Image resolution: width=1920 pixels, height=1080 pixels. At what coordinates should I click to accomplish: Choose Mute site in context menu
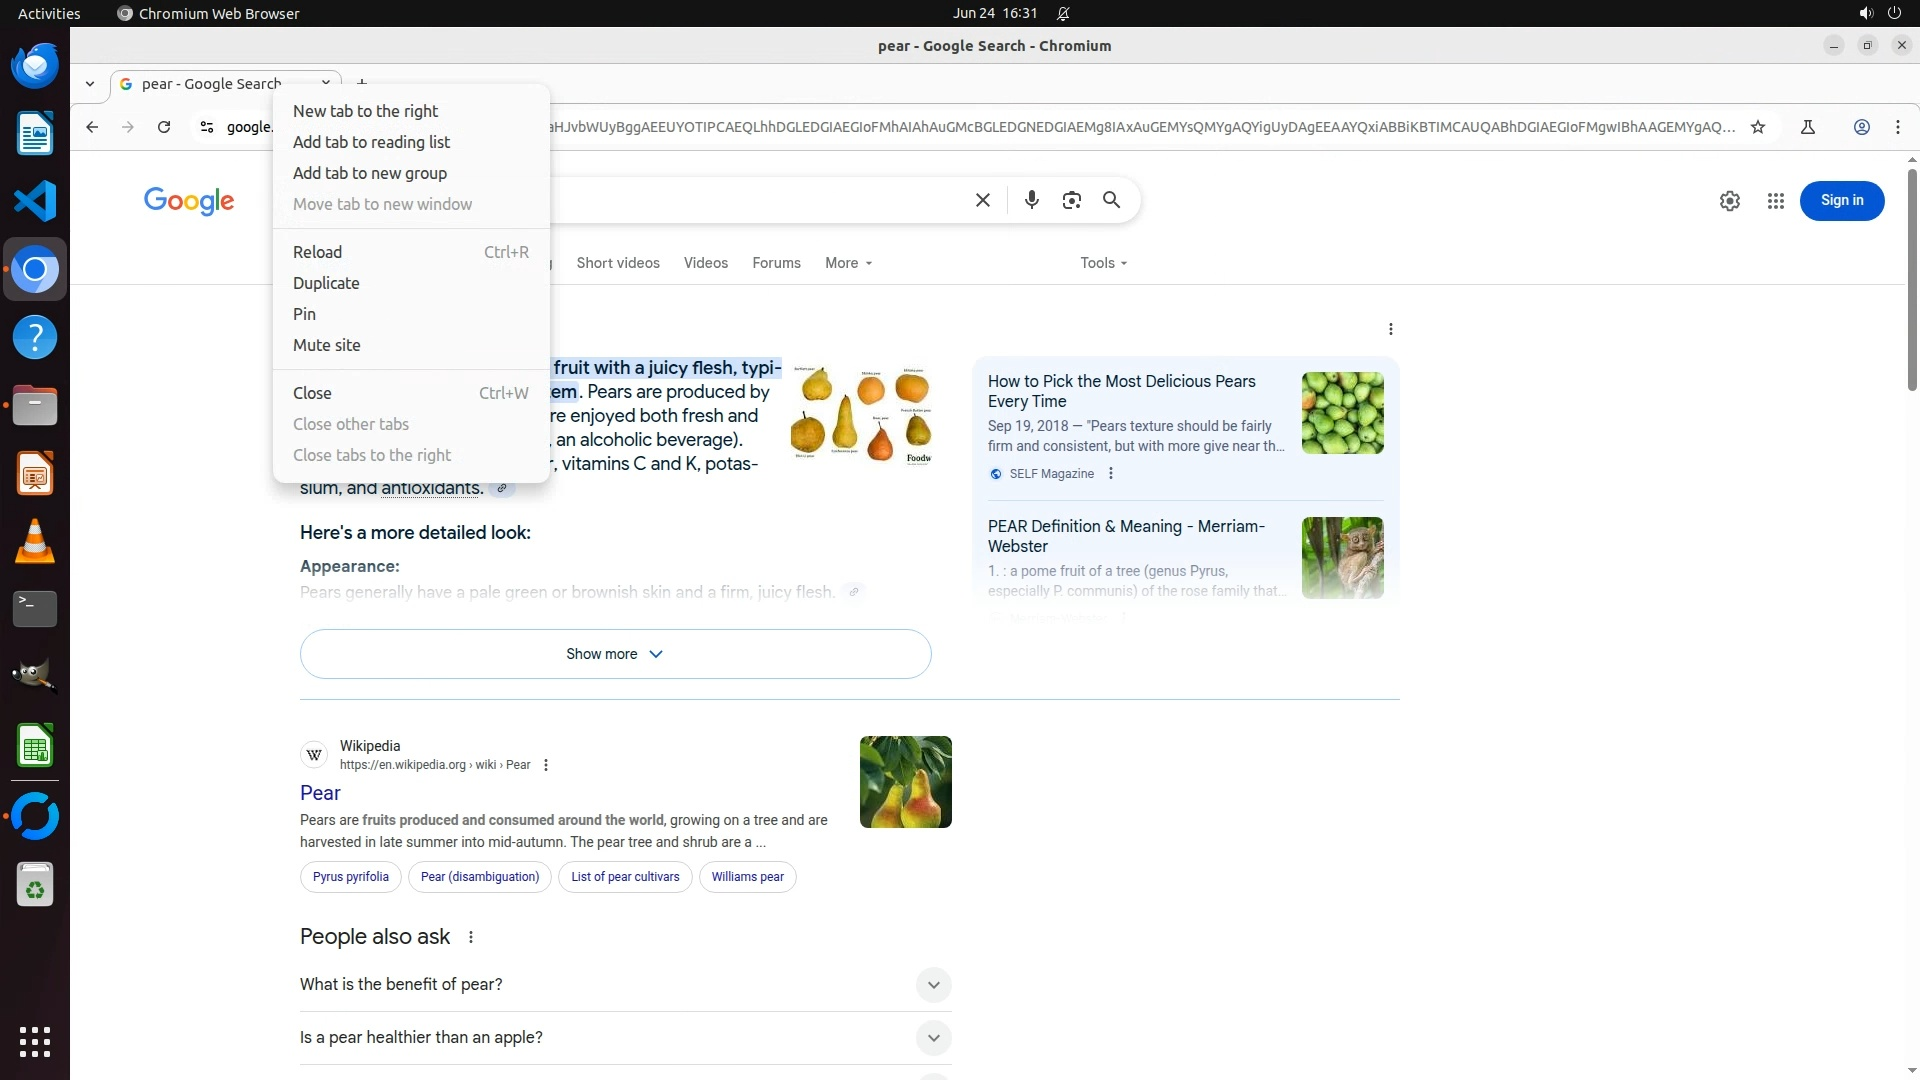click(326, 345)
